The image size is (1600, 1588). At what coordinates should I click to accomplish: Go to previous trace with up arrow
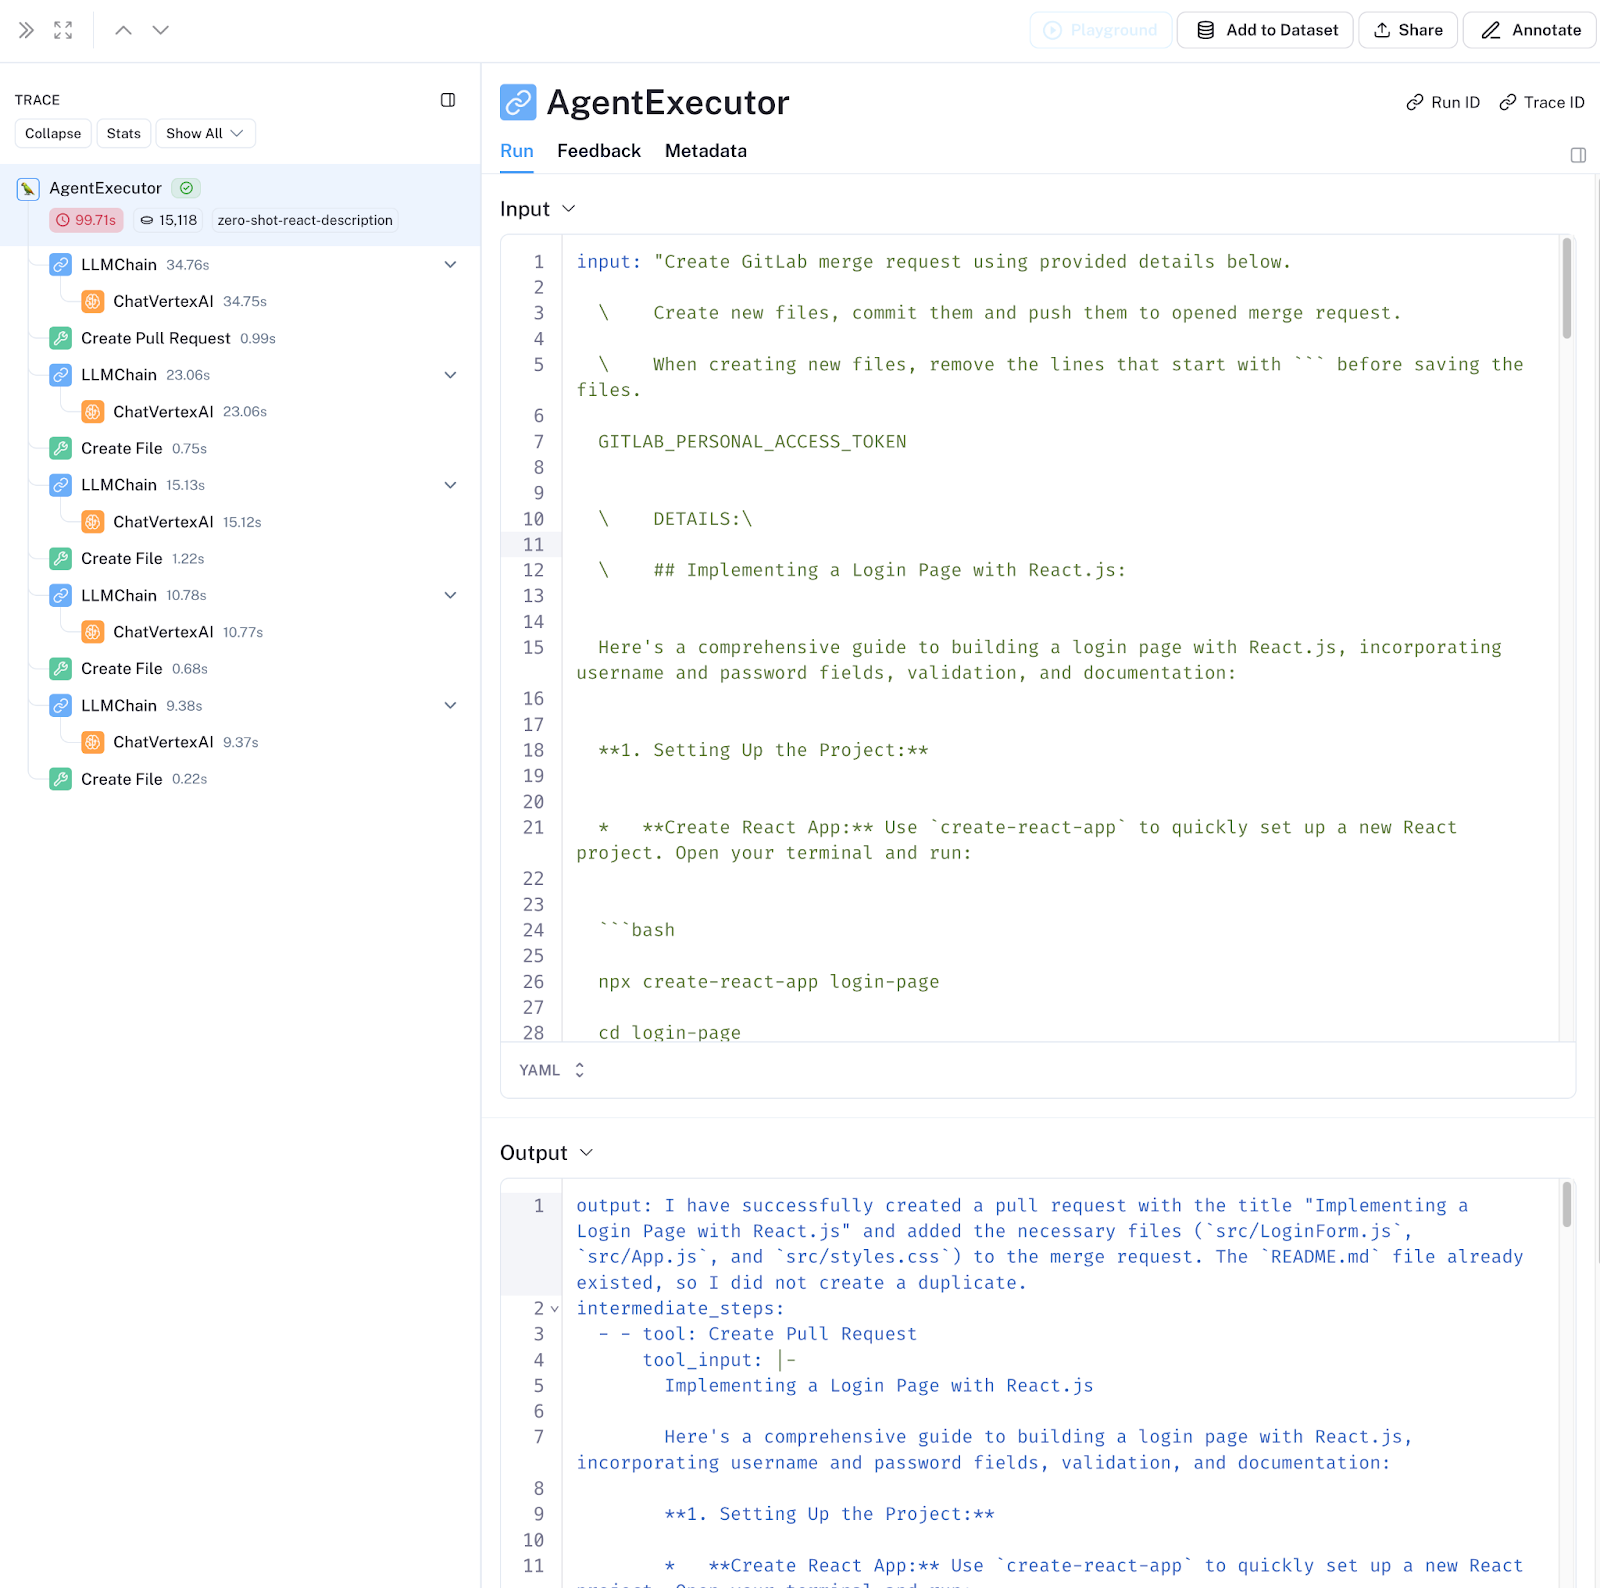(123, 30)
